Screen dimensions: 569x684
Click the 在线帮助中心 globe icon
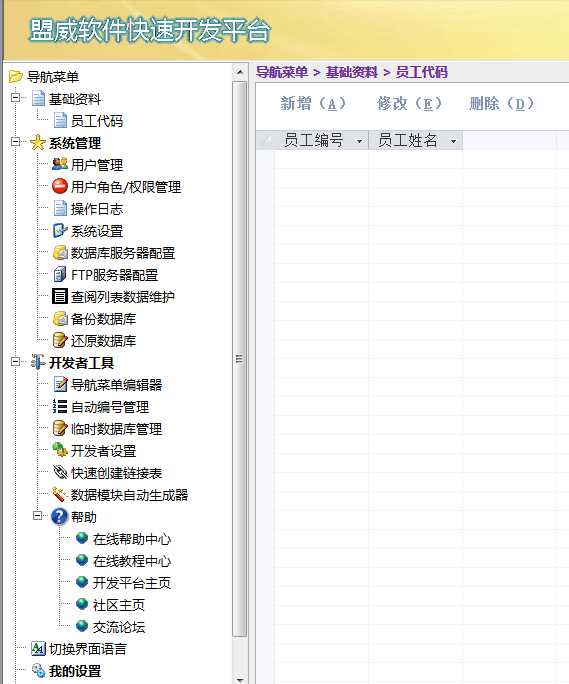click(x=82, y=538)
